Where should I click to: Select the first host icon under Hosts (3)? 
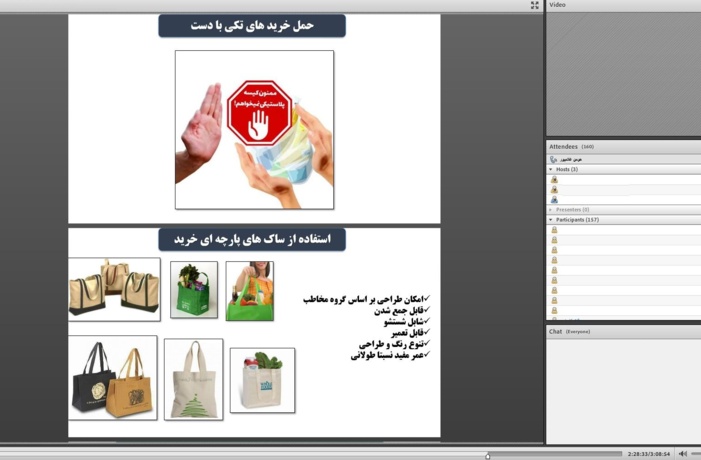(554, 179)
